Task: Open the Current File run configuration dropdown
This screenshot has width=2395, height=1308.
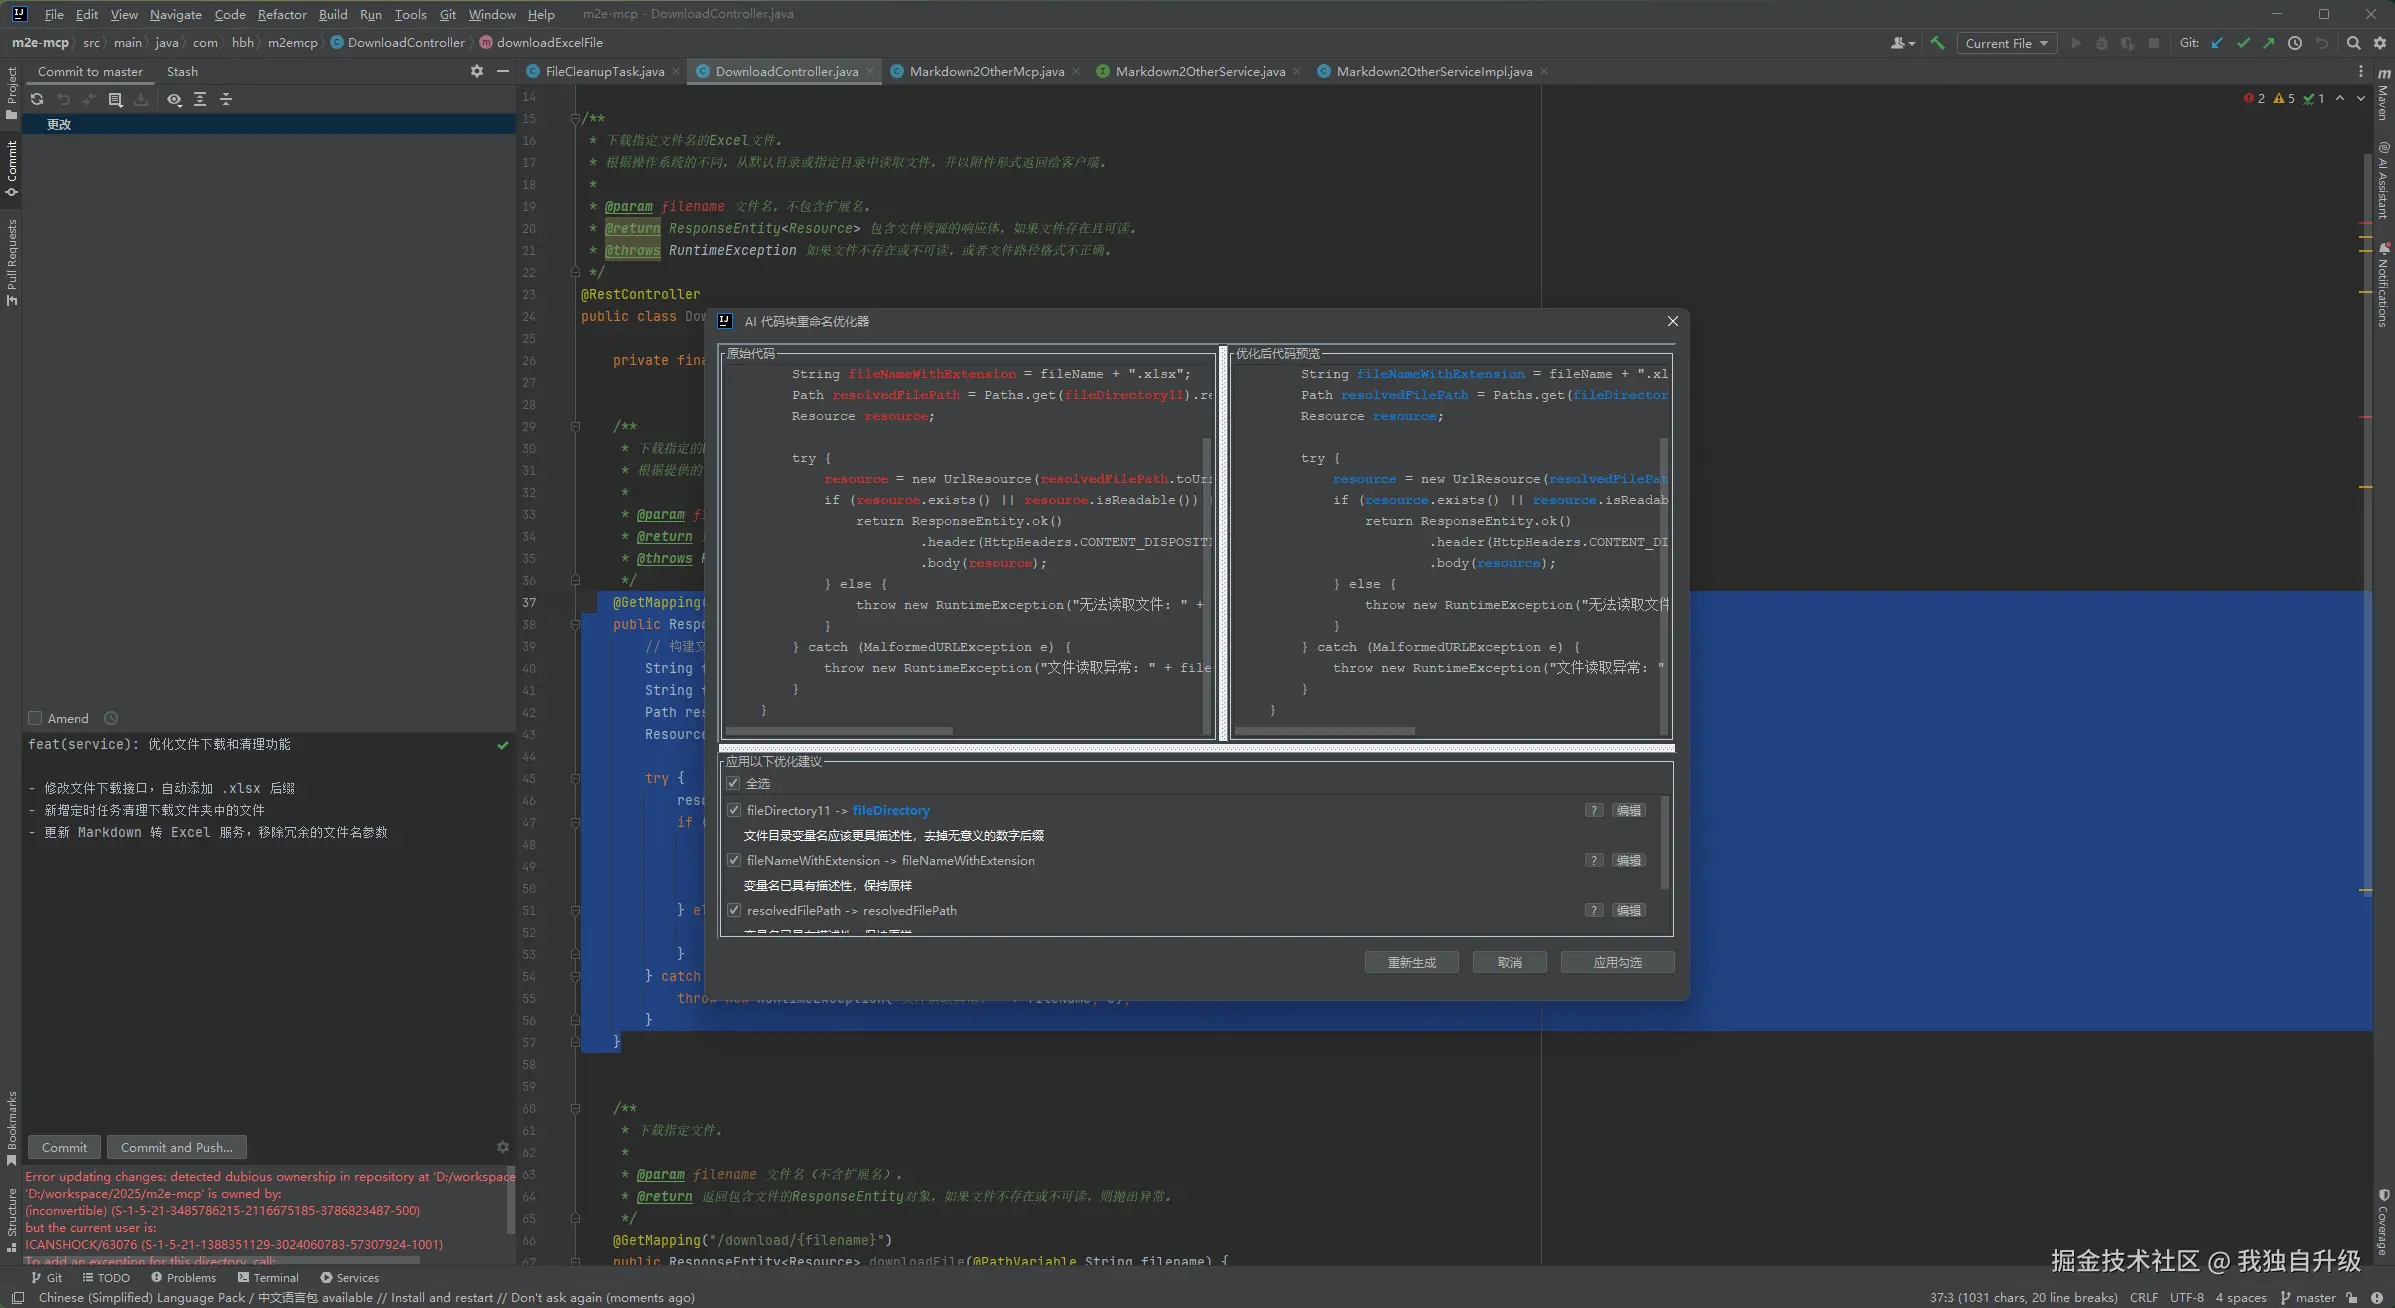Action: tap(2006, 43)
